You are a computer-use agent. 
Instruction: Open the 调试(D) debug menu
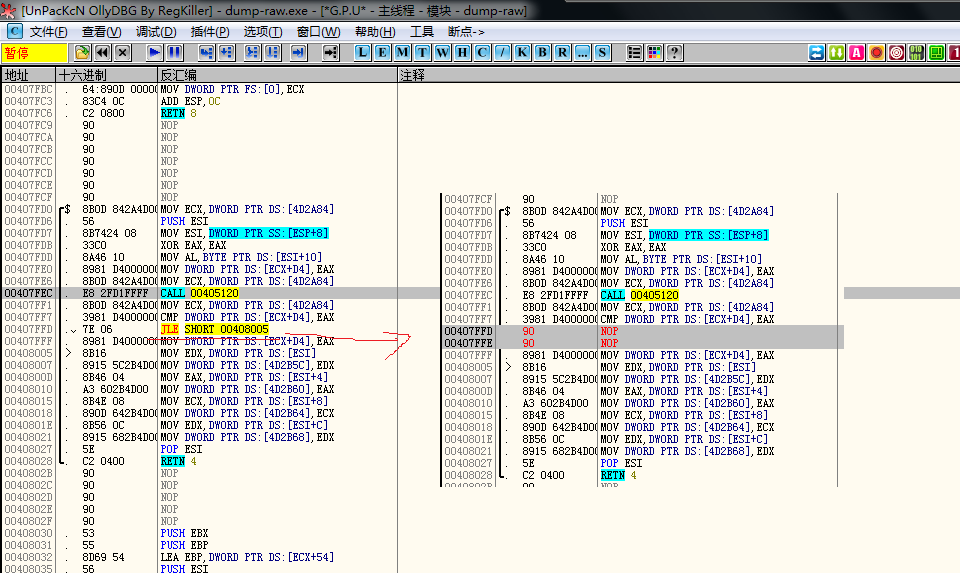click(x=156, y=32)
